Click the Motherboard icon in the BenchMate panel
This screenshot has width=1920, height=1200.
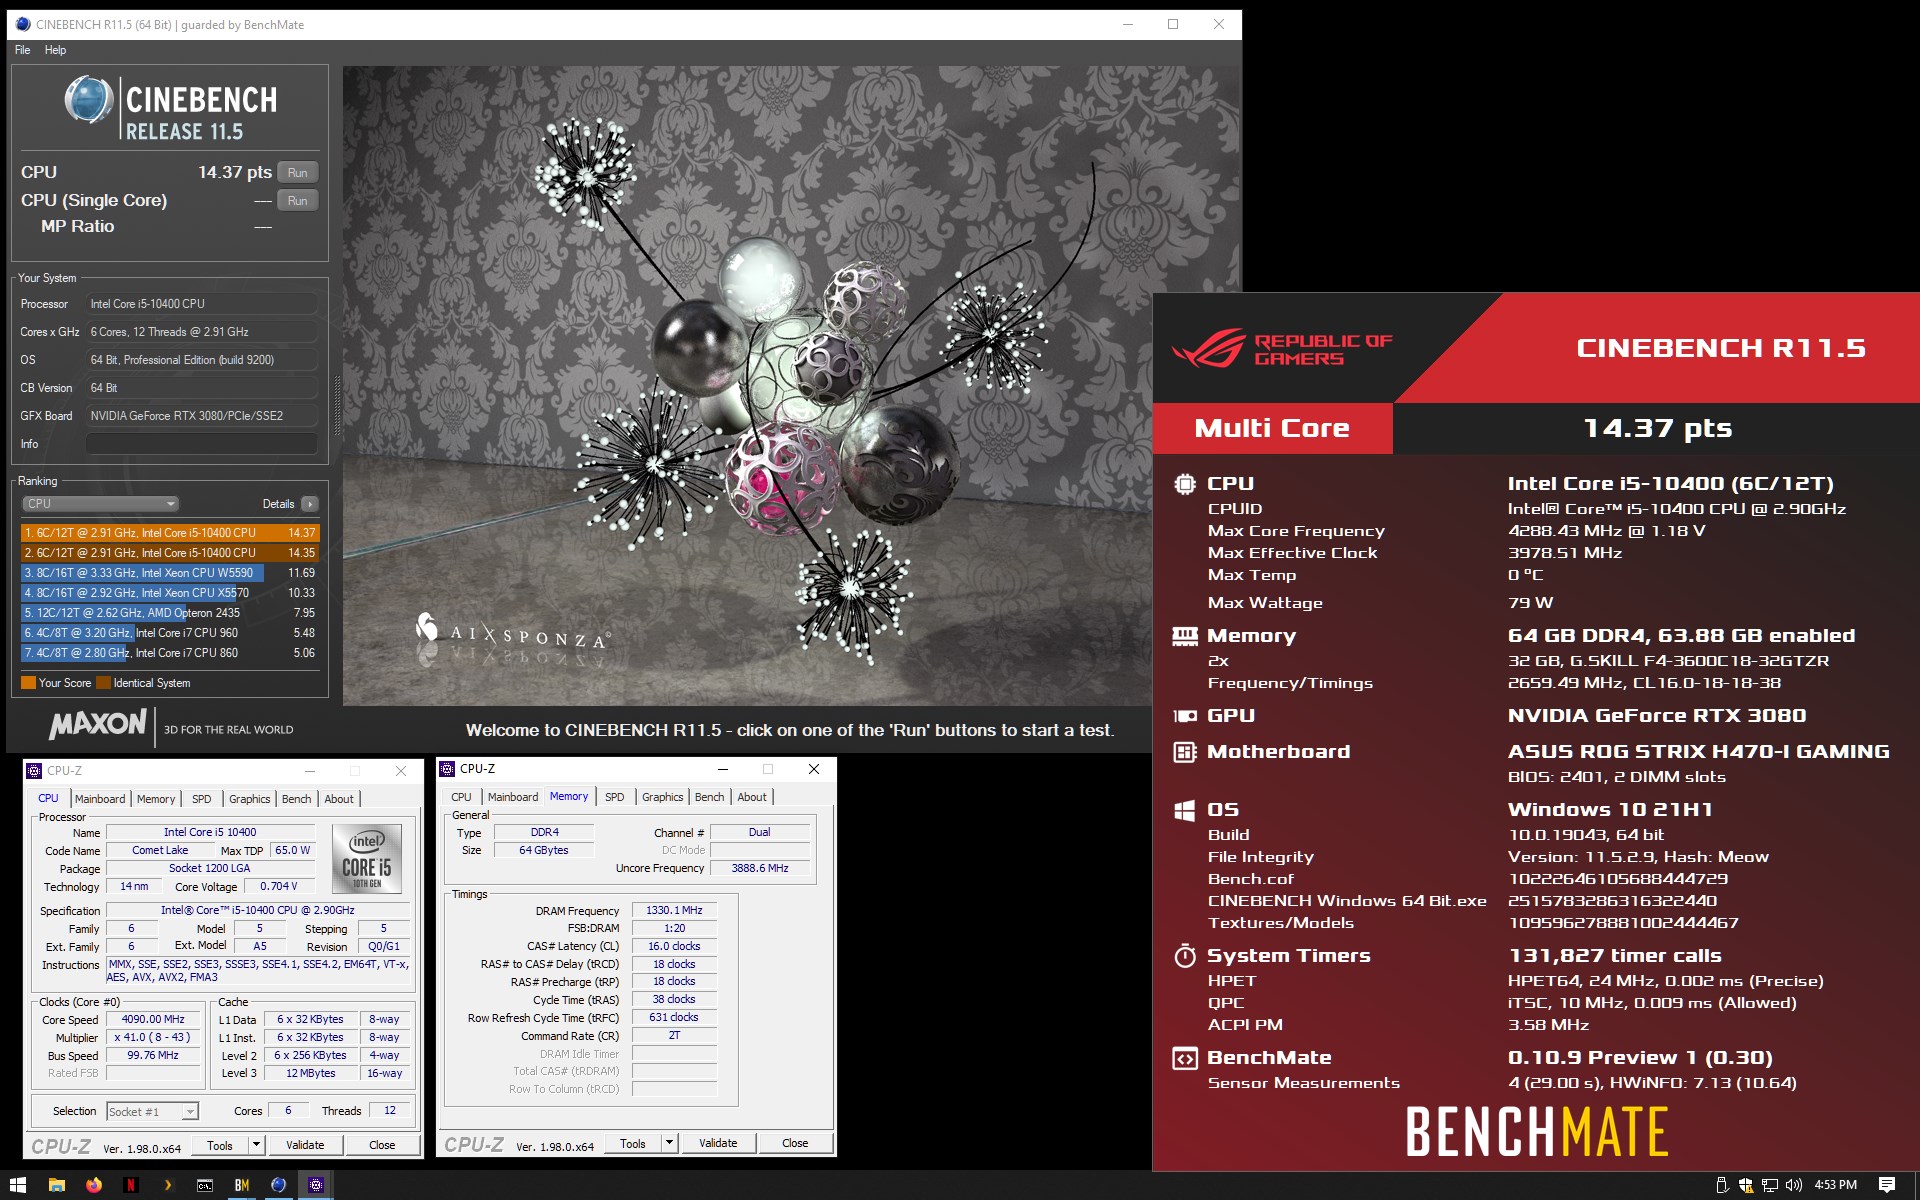pyautogui.click(x=1185, y=752)
